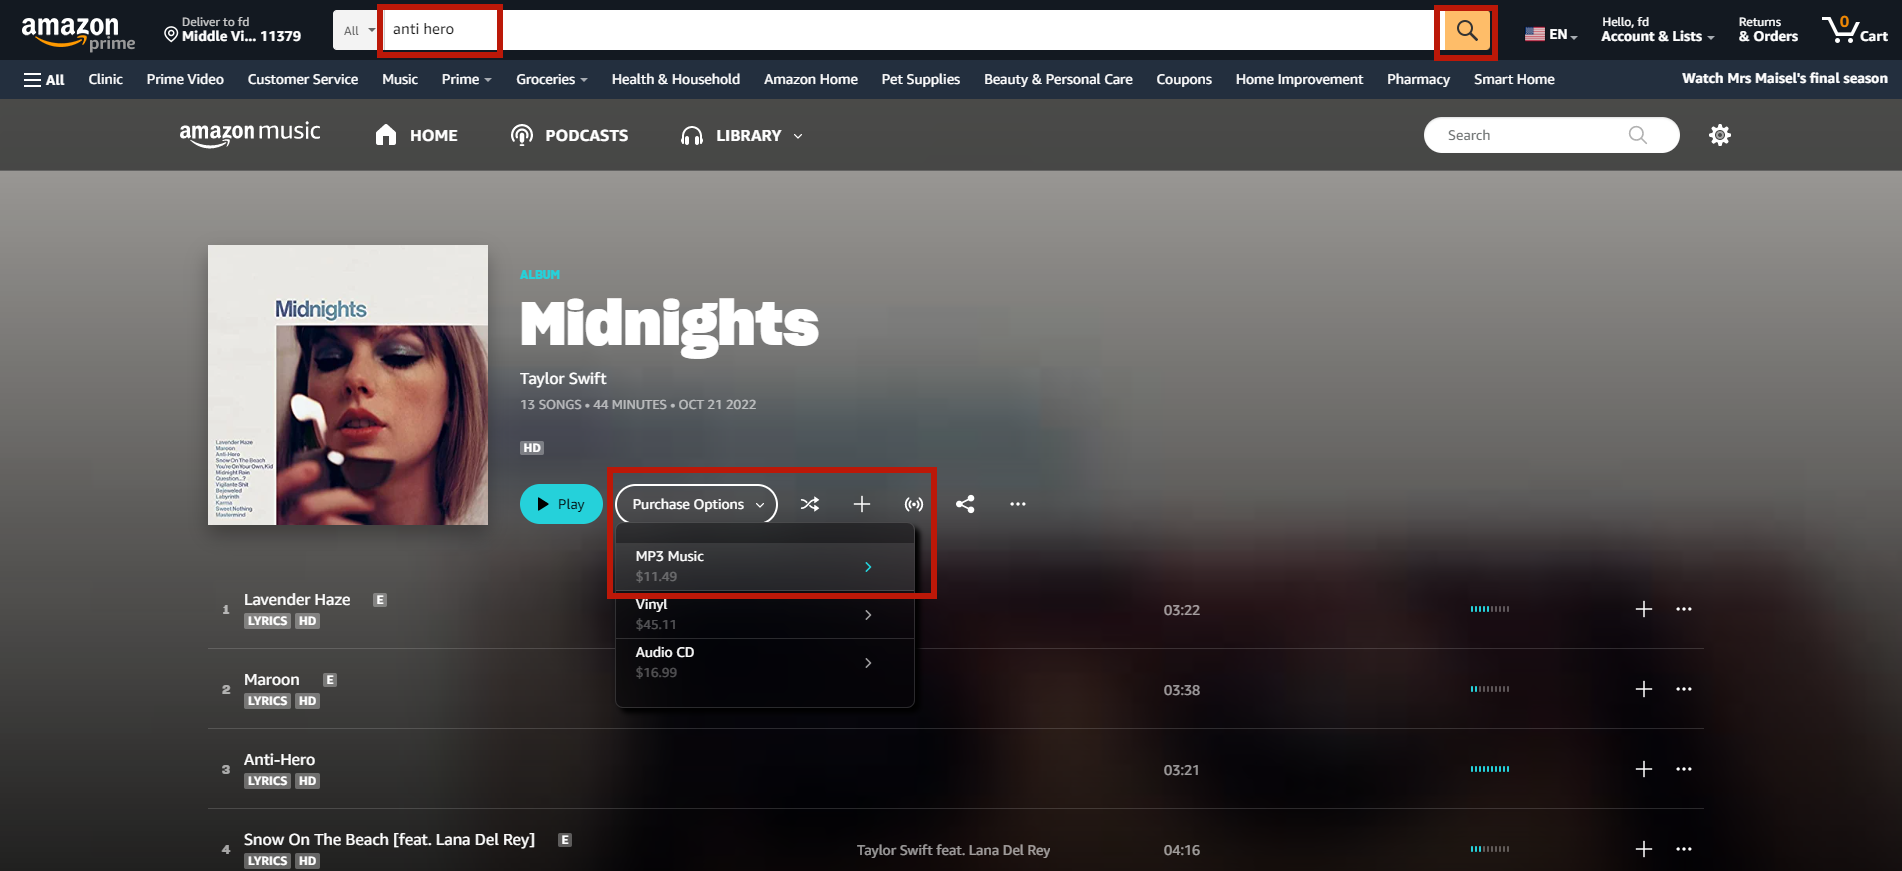
Task: Click Watch Mrs Maisel's final season
Action: pos(1785,78)
